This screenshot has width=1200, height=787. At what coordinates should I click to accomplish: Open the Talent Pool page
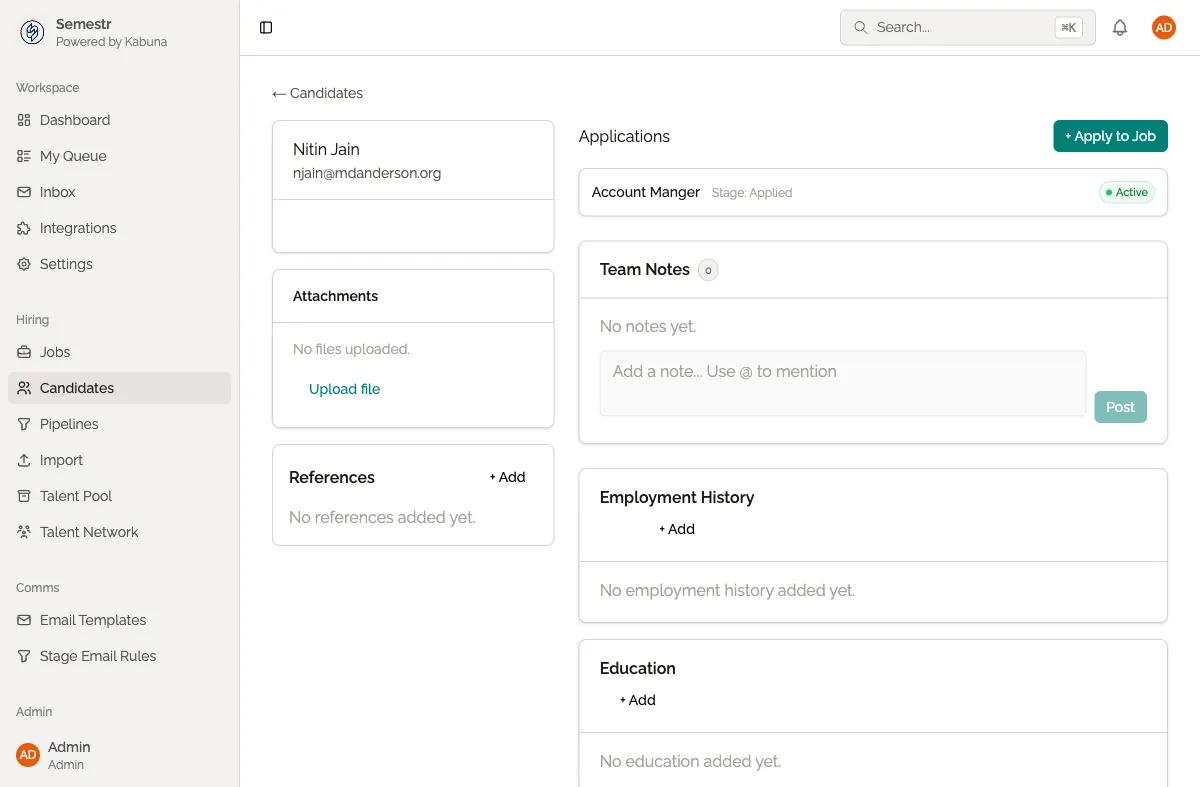pos(76,496)
